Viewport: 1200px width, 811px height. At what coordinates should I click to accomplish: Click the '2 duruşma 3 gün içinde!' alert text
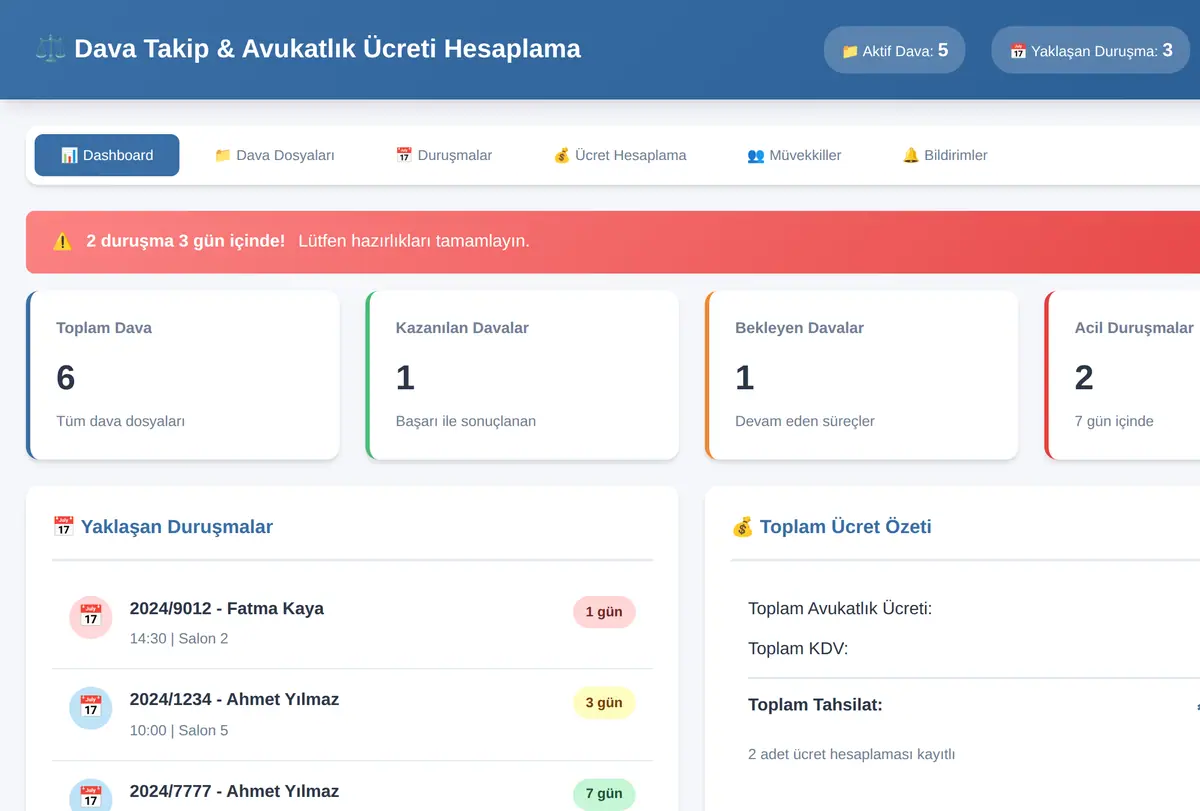186,241
